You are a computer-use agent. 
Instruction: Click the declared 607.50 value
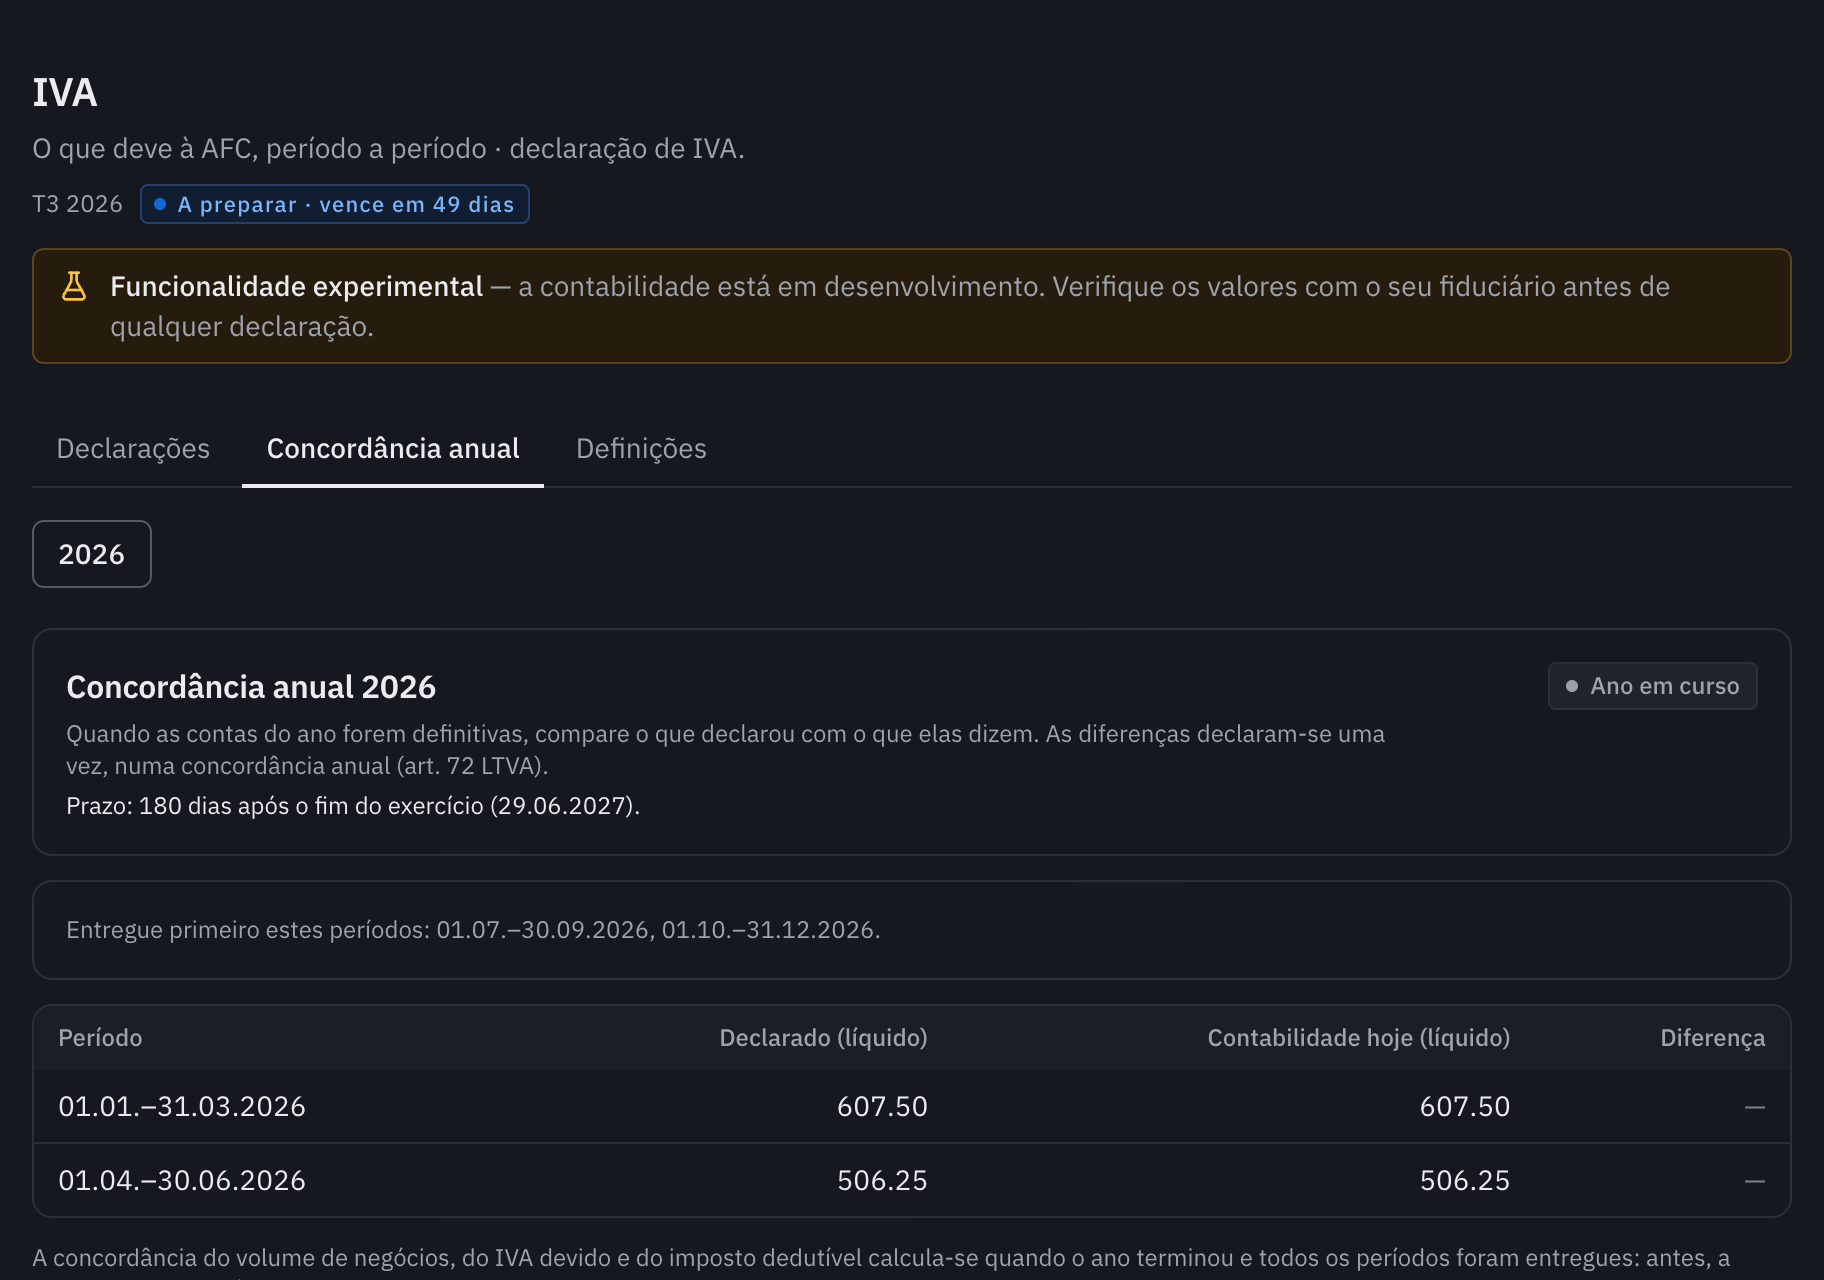pos(882,1106)
